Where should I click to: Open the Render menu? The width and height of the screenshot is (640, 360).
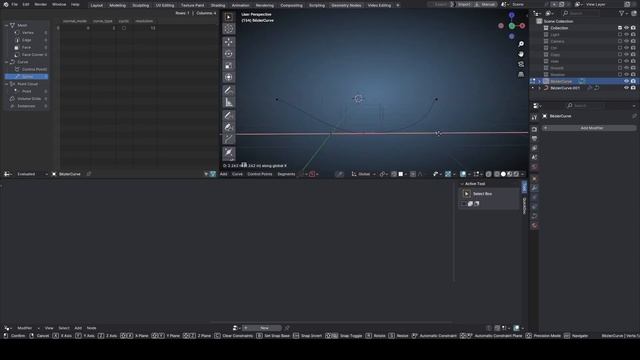tap(40, 4)
